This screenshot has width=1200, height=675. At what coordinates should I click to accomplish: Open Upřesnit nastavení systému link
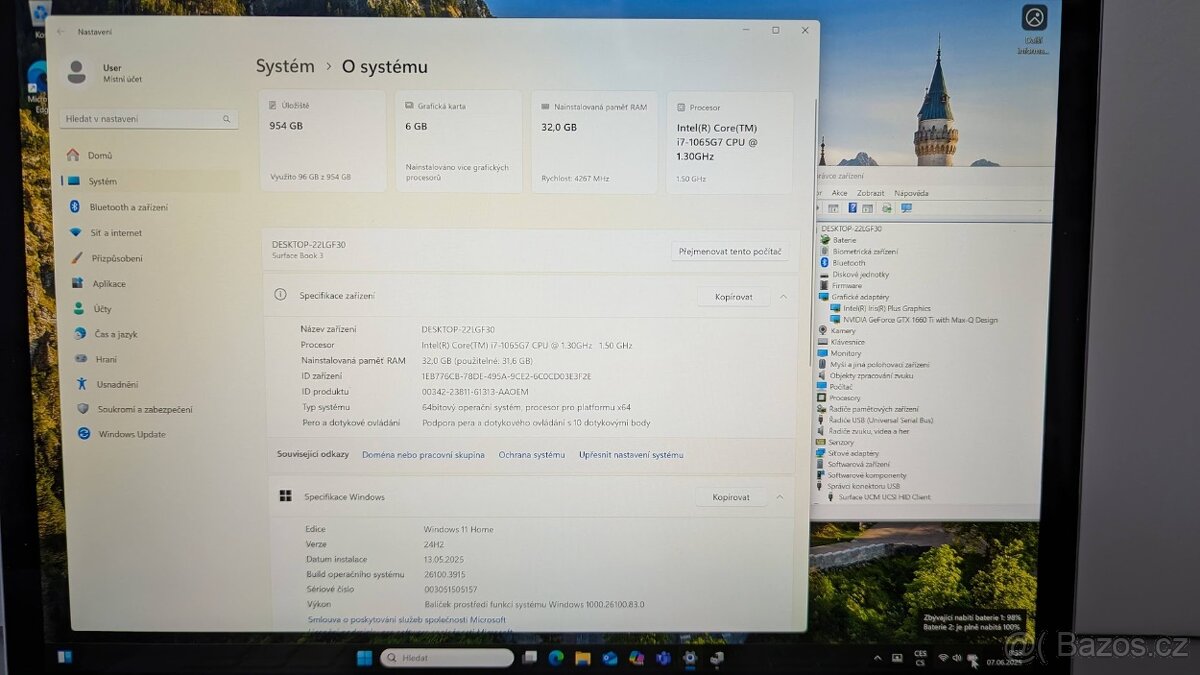(629, 454)
